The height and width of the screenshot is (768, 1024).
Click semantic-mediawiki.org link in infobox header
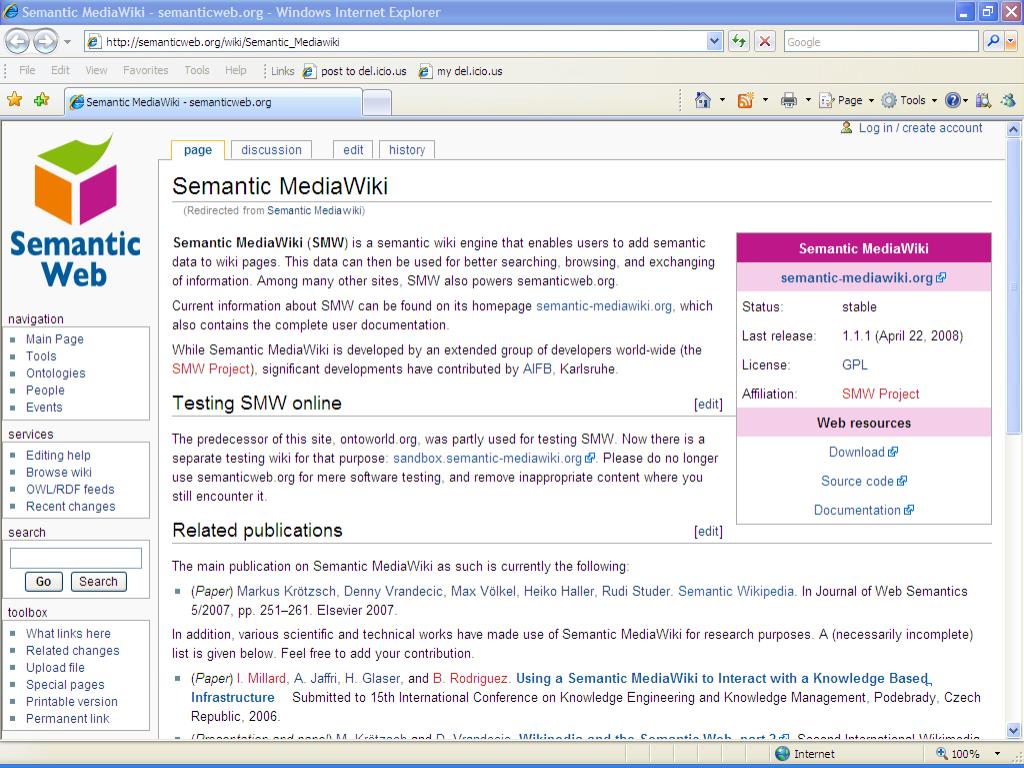pos(863,278)
